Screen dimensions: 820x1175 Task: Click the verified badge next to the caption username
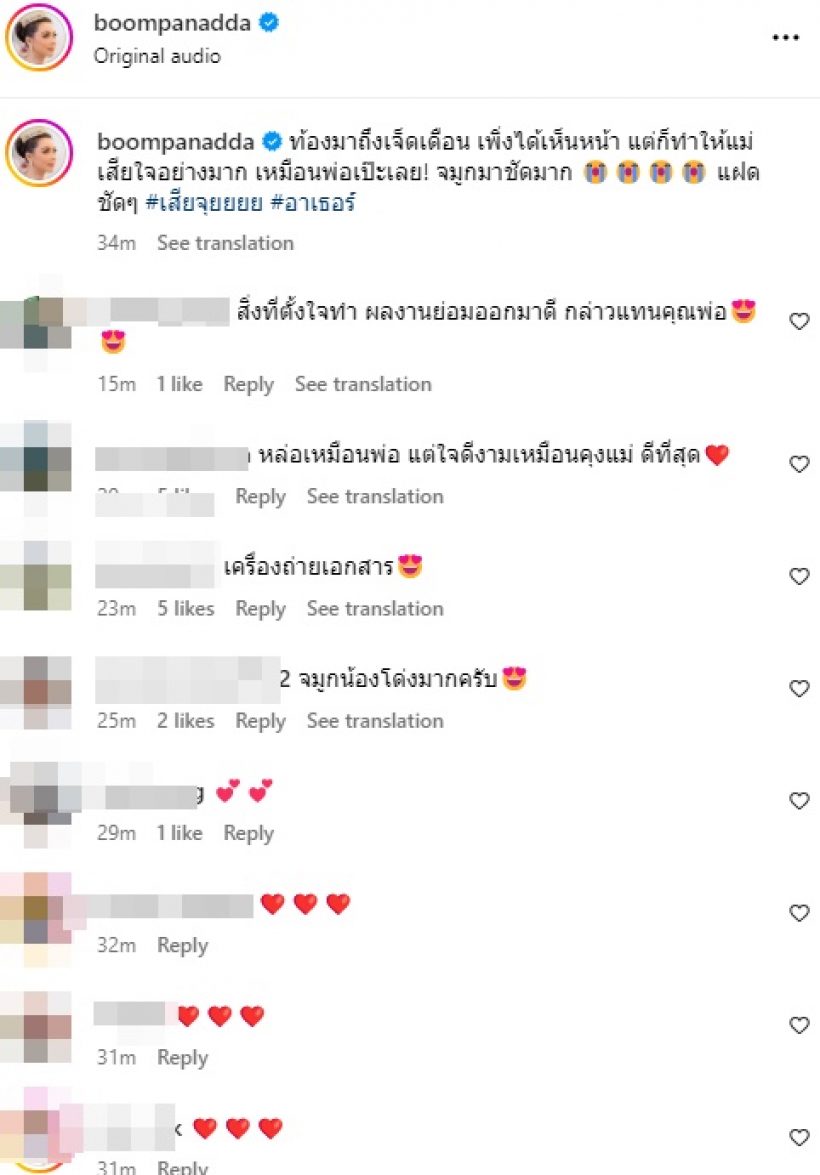click(271, 141)
